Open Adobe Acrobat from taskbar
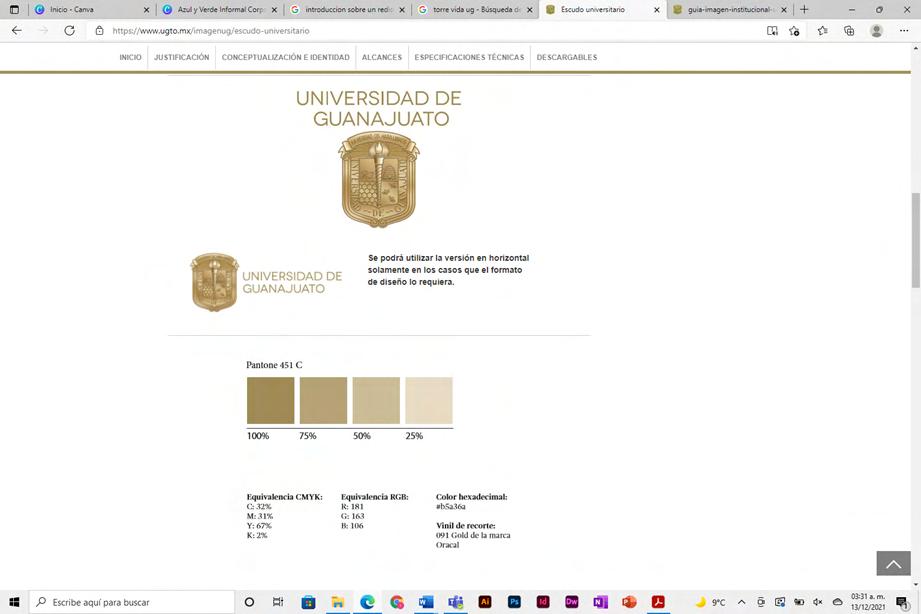921x614 pixels. coord(658,602)
